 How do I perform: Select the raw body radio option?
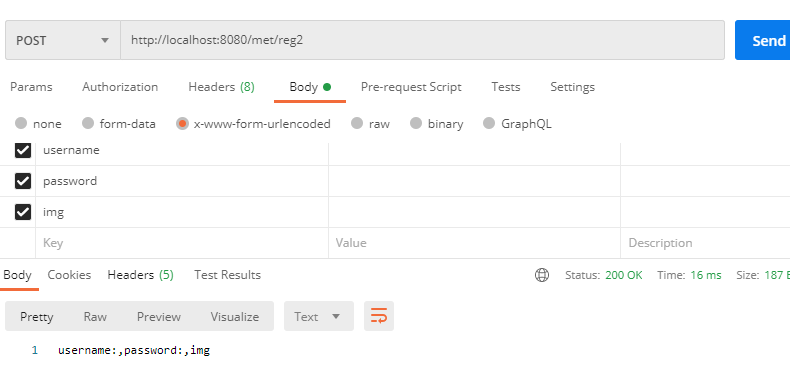tap(357, 123)
